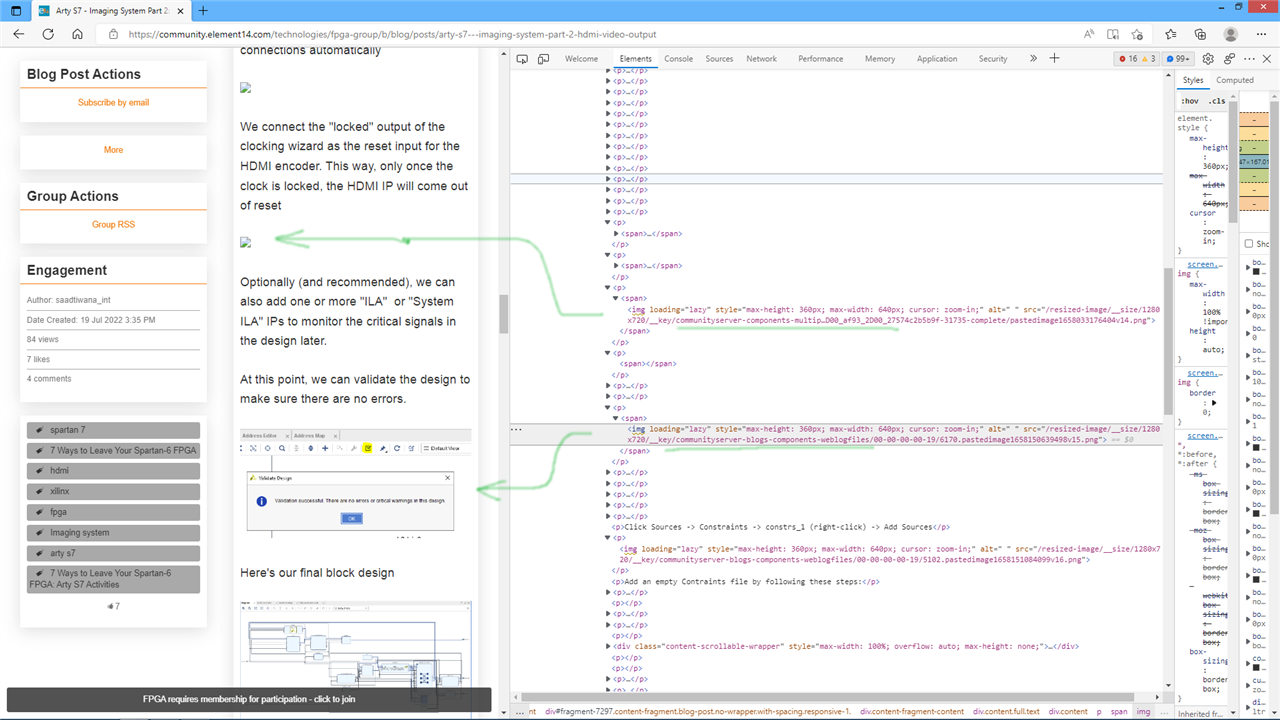Click the 99+ issues counter

pyautogui.click(x=1178, y=59)
